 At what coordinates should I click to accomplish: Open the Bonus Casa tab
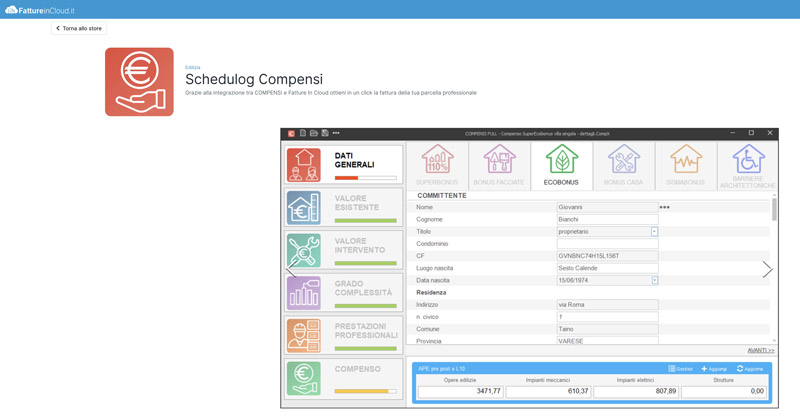623,165
